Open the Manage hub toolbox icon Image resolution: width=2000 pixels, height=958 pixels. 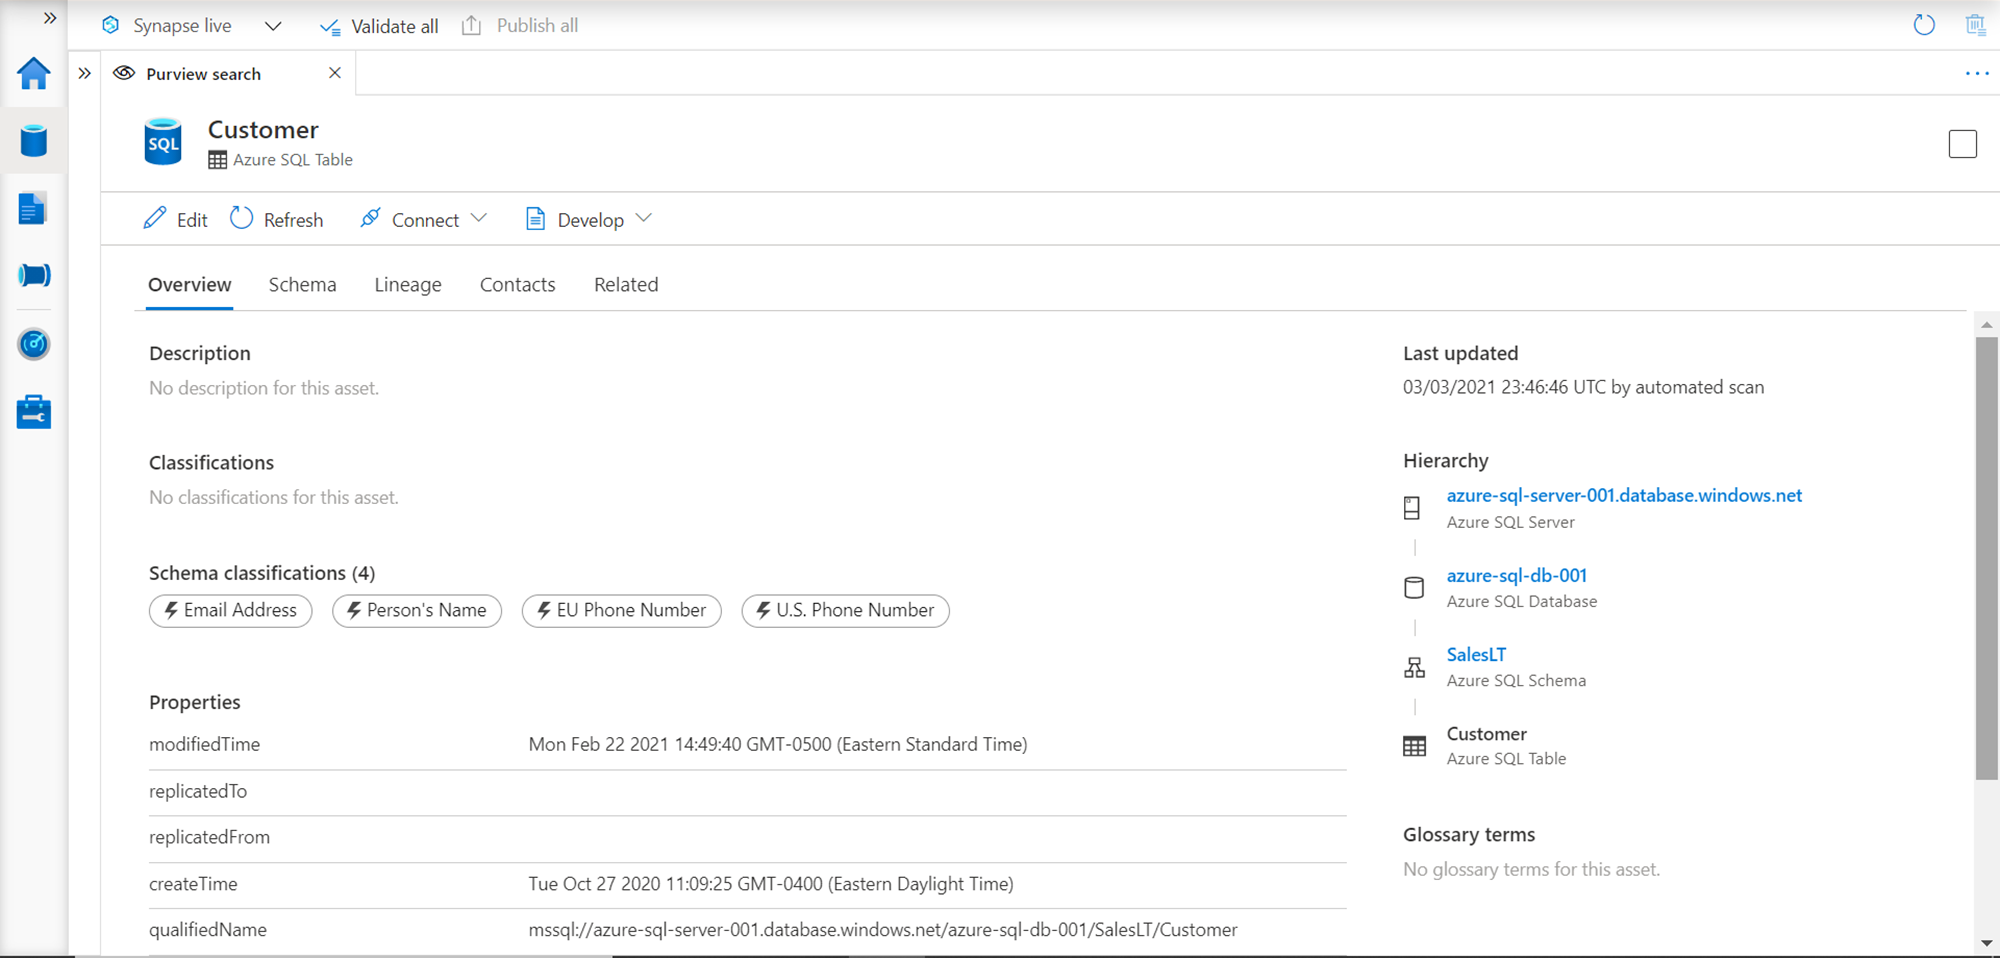34,412
